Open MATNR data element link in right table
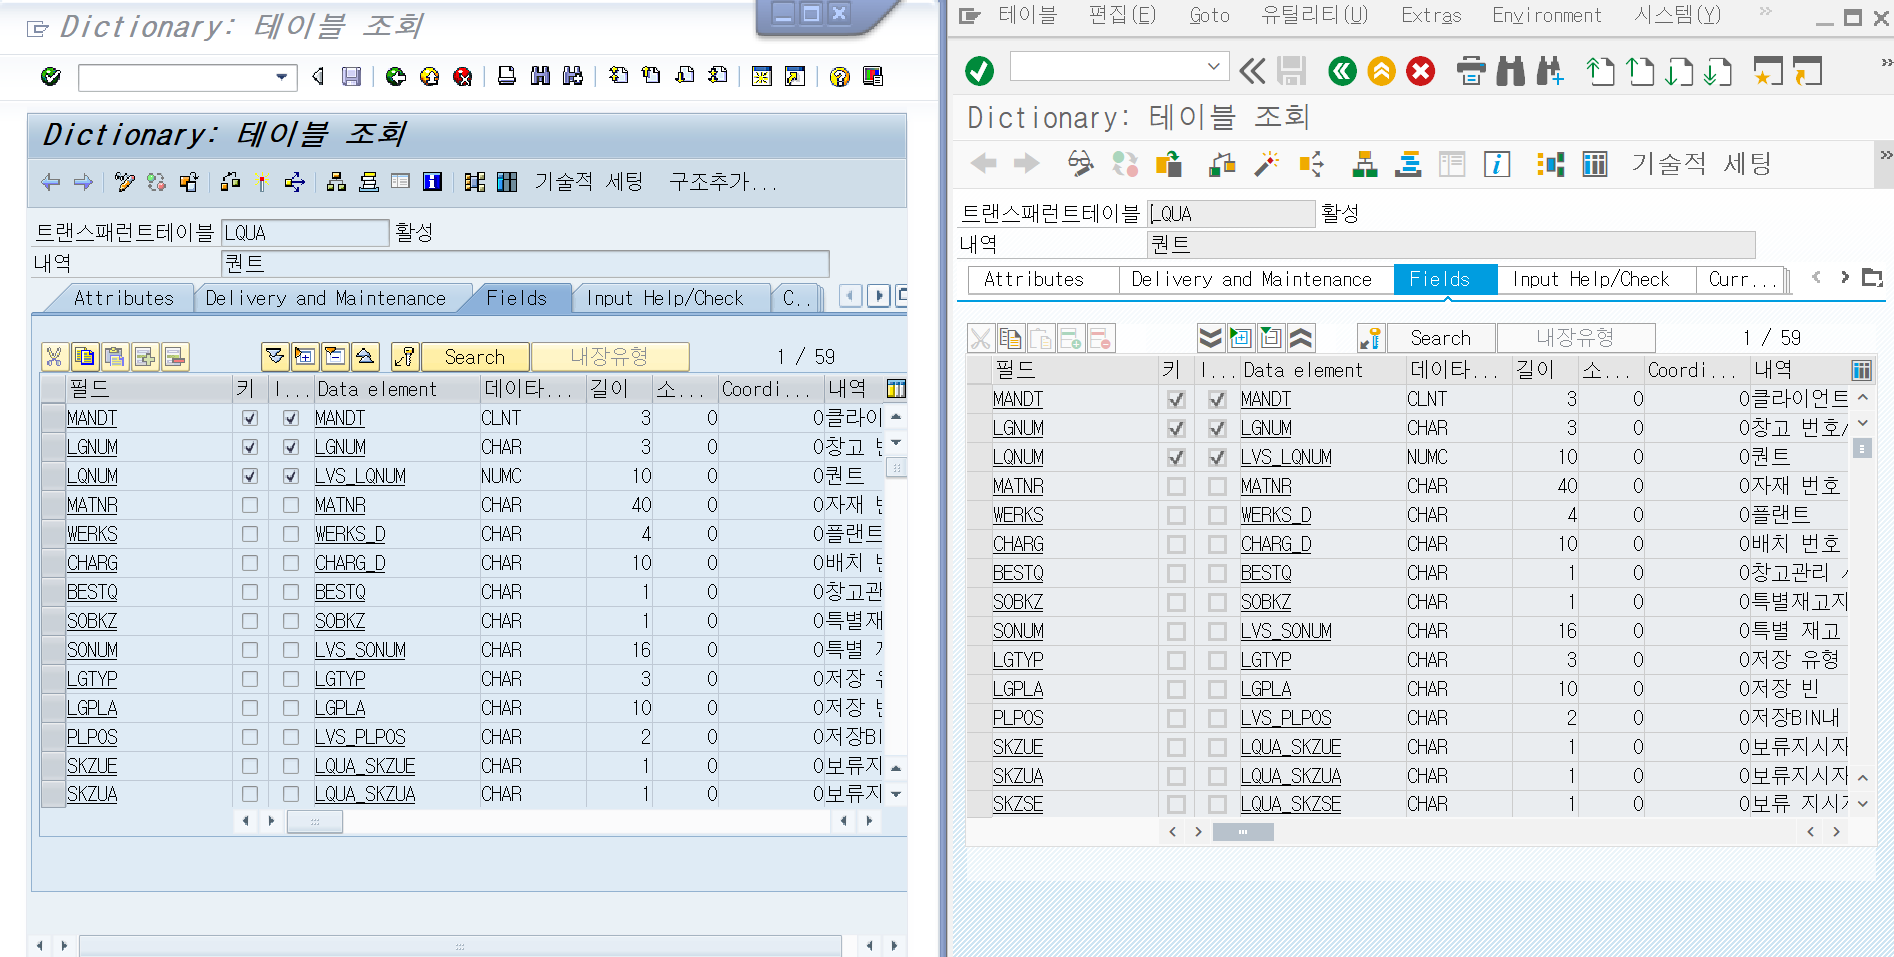This screenshot has width=1894, height=957. [1266, 486]
